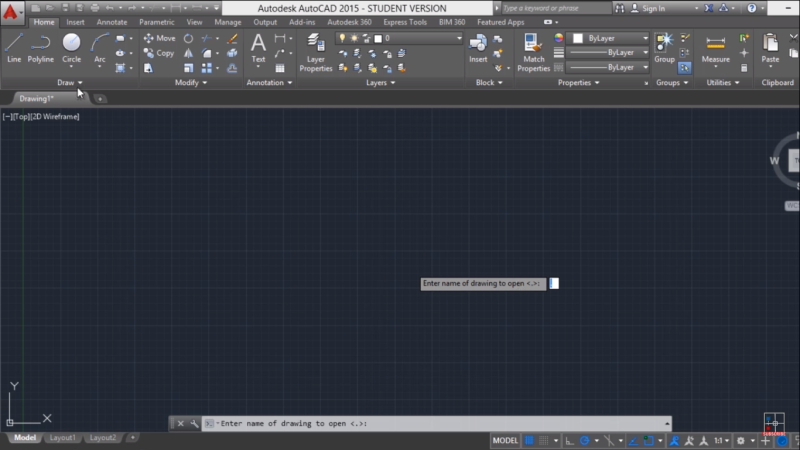Expand the Draw panel
Viewport: 800px width, 450px height.
pos(69,83)
